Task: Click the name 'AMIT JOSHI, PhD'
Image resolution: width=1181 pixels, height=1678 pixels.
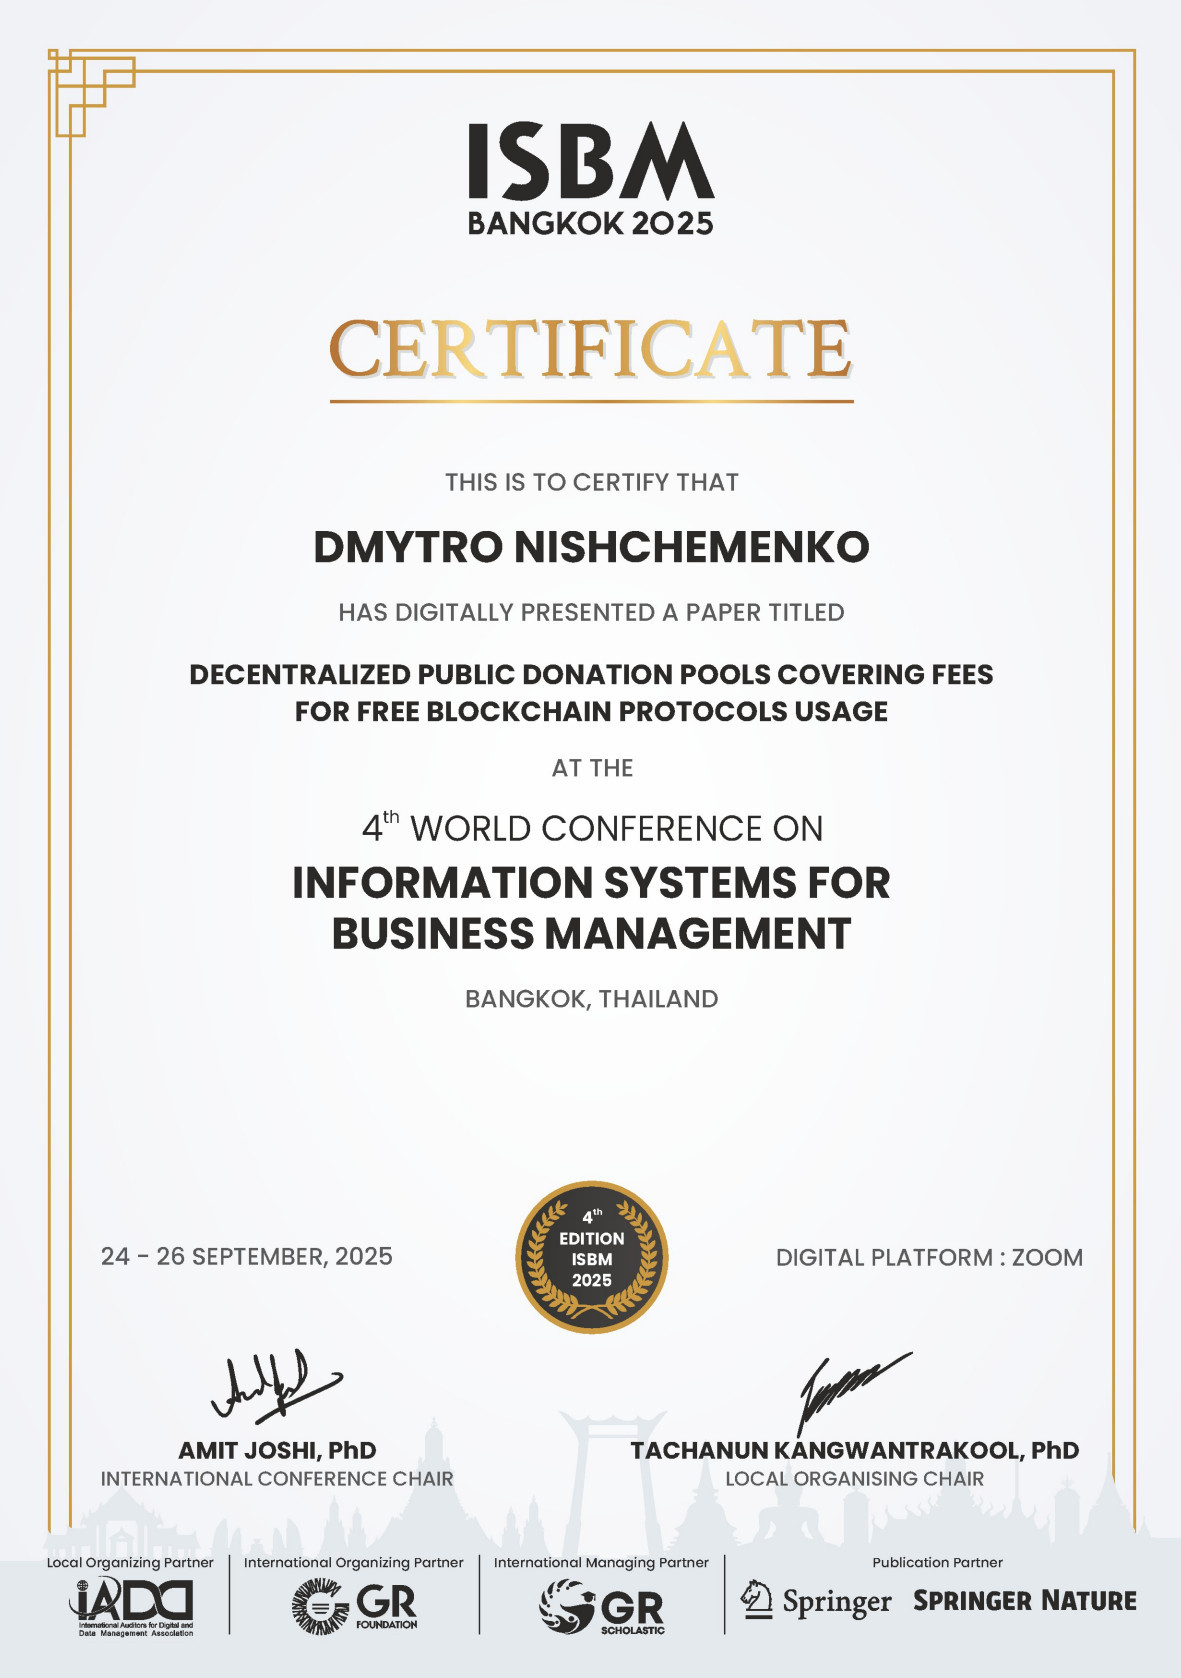Action: click(277, 1450)
